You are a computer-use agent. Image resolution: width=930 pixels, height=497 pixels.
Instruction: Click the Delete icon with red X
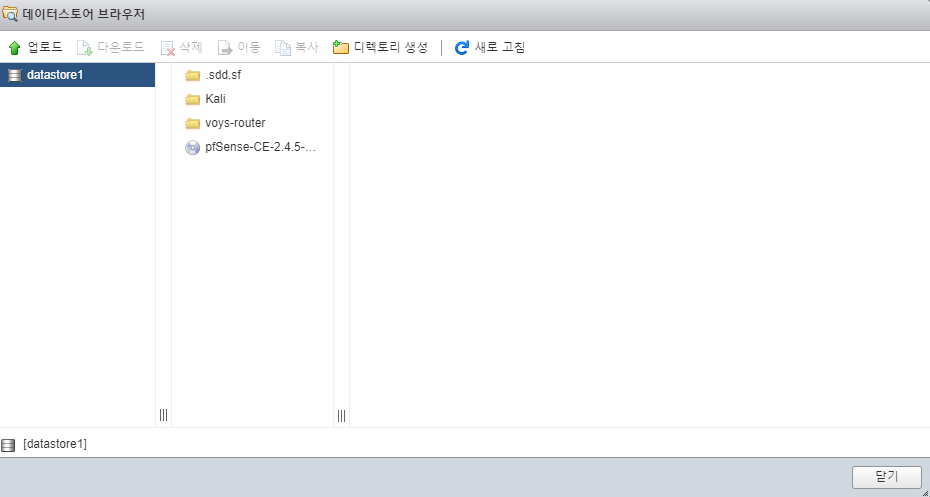167,48
